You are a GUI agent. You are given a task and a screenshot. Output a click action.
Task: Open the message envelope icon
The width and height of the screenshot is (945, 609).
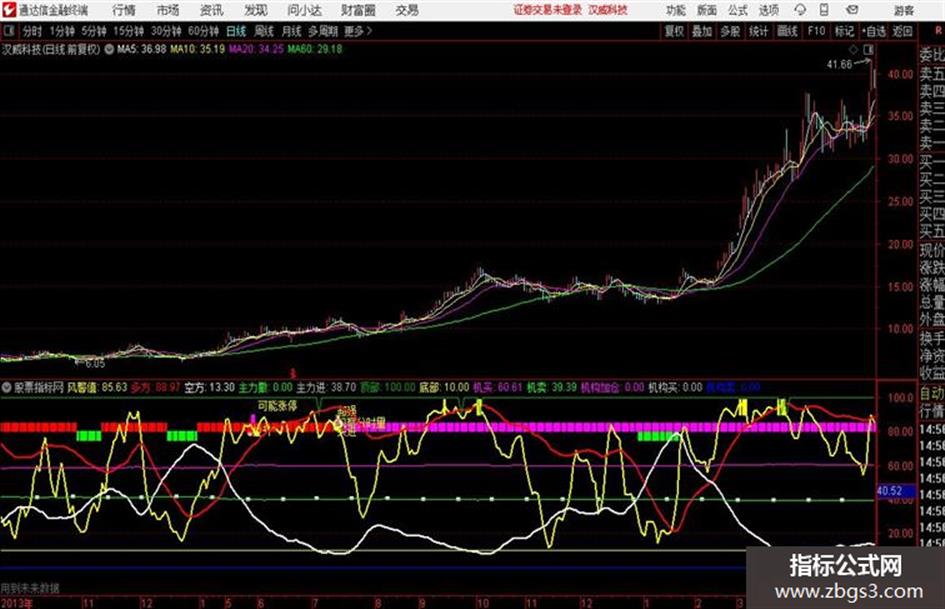coord(852,10)
